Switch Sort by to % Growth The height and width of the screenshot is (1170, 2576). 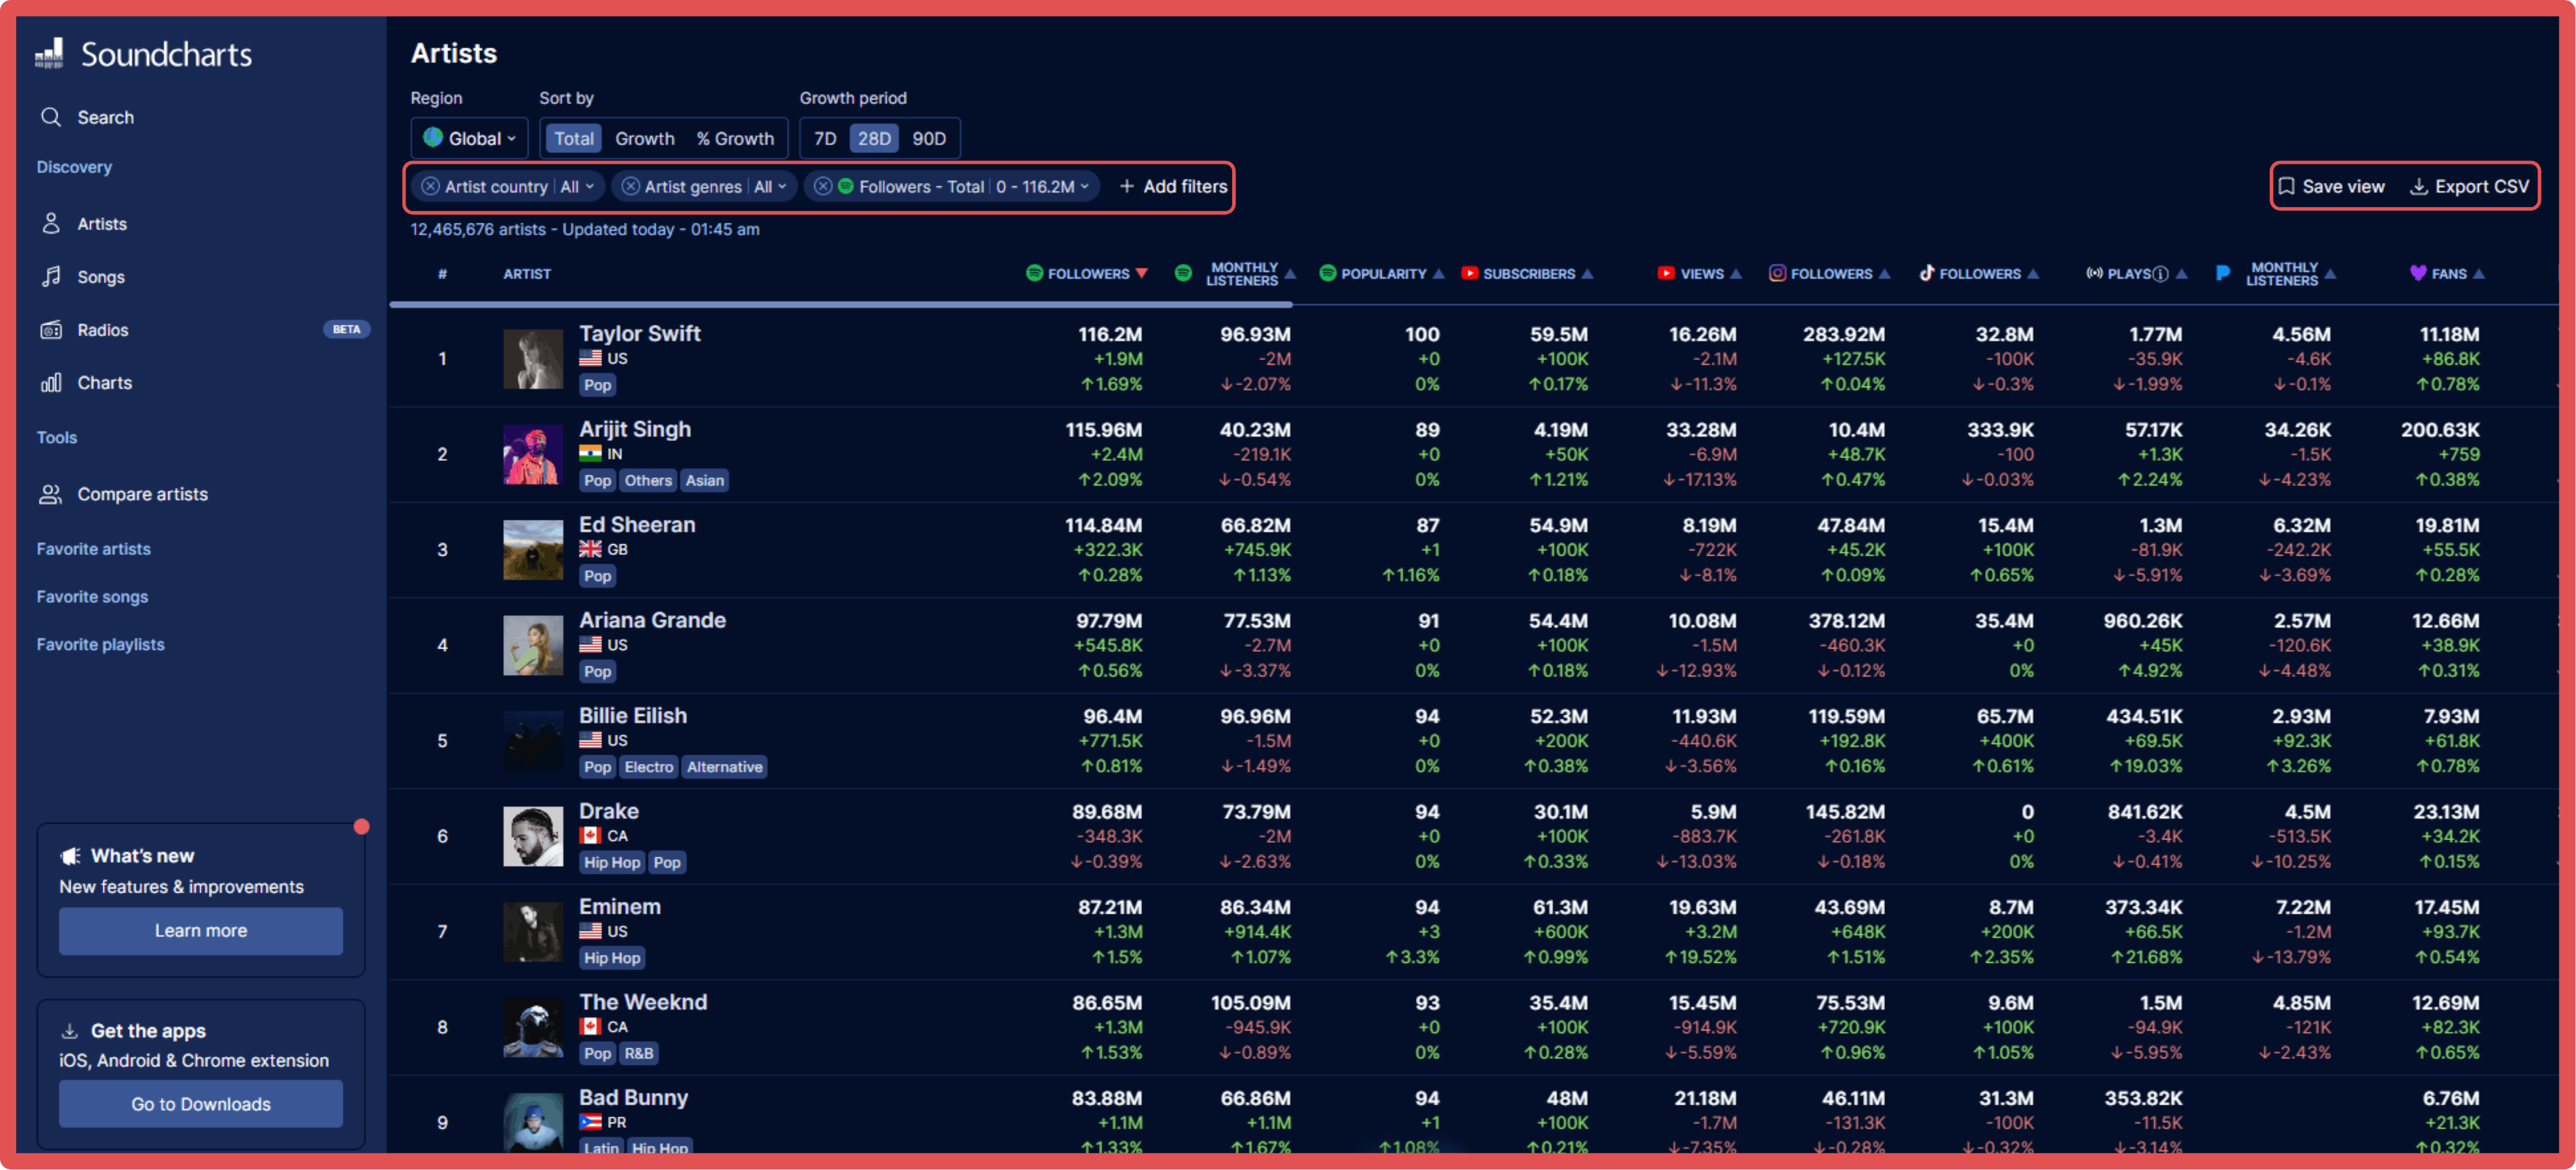pos(736,138)
